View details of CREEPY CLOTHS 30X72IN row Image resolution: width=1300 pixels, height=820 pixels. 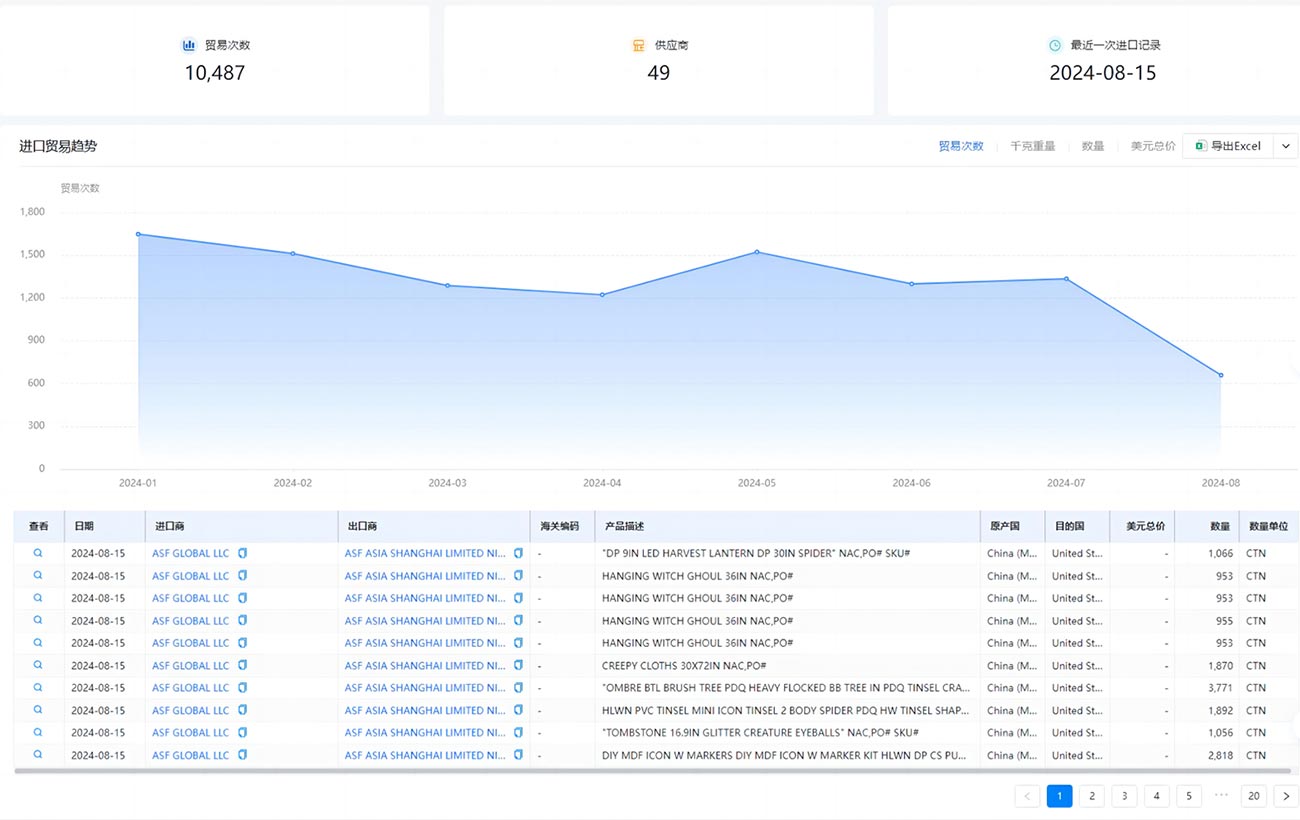click(38, 665)
